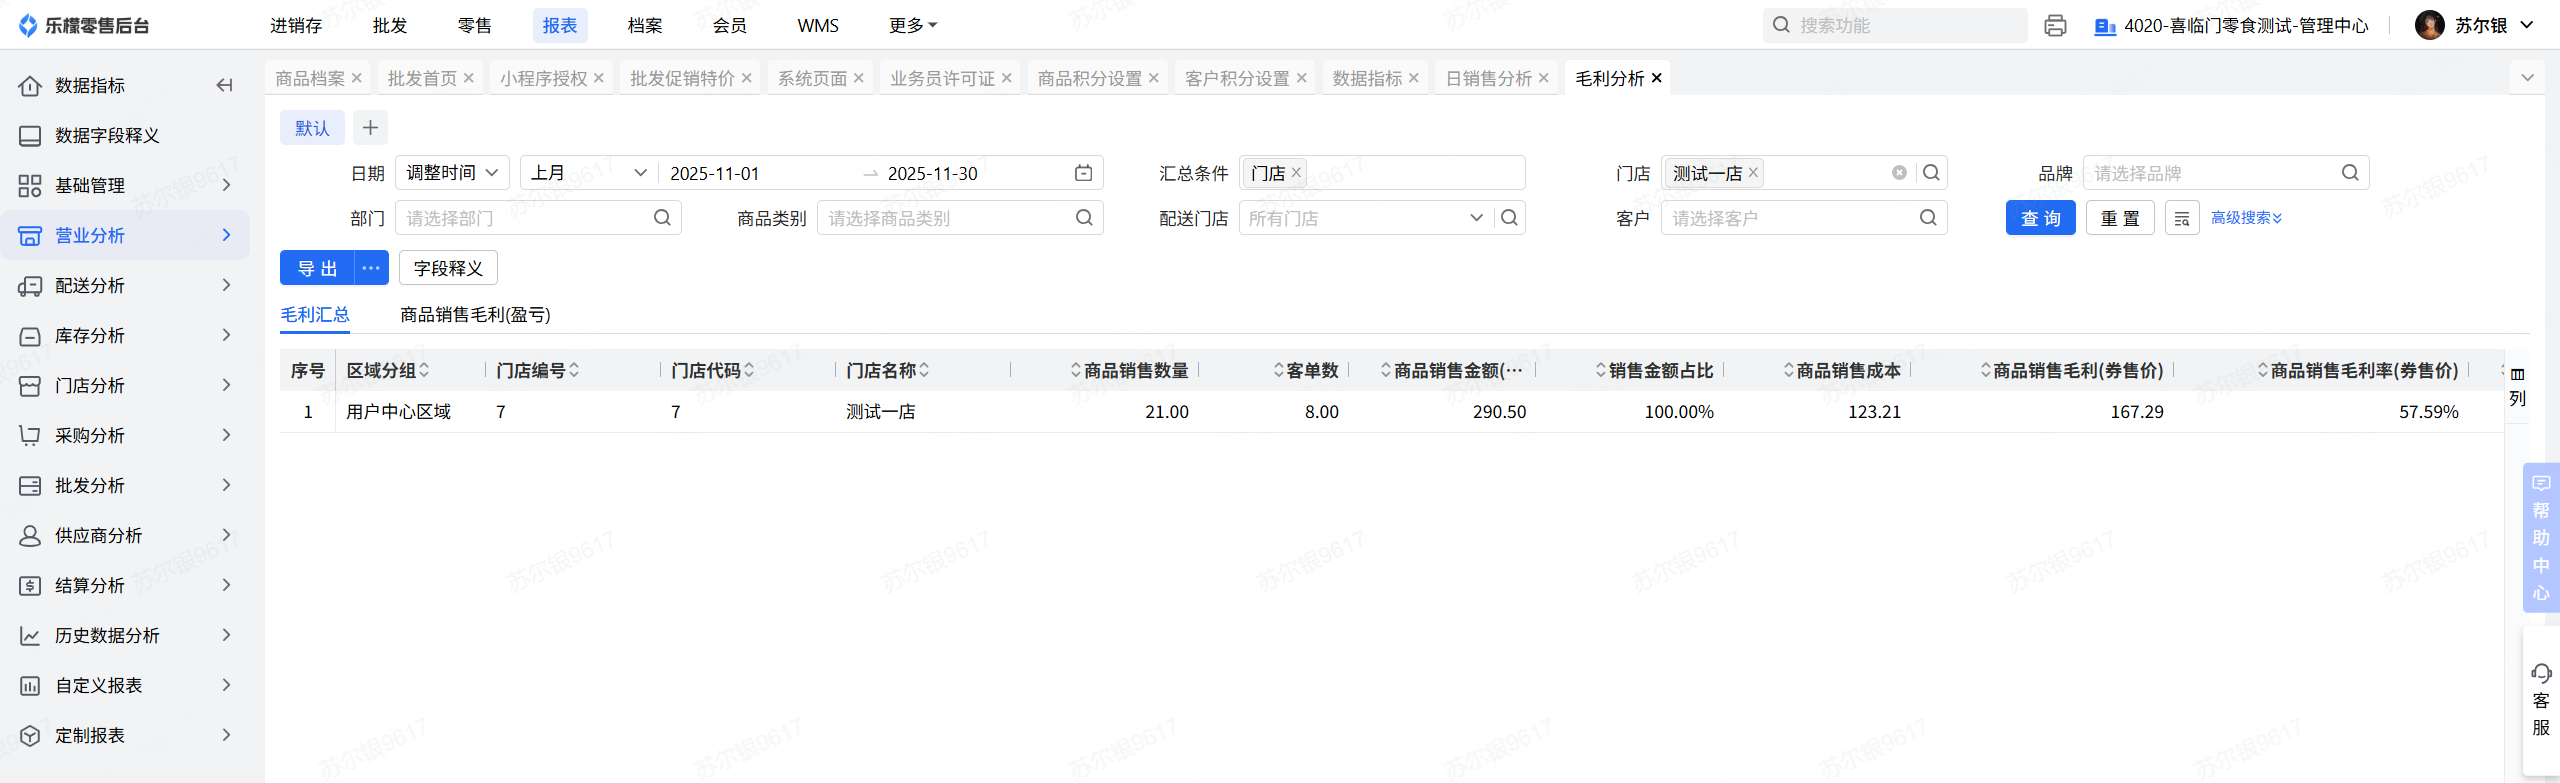
Task: Open the 批发 top menu
Action: click(x=390, y=25)
